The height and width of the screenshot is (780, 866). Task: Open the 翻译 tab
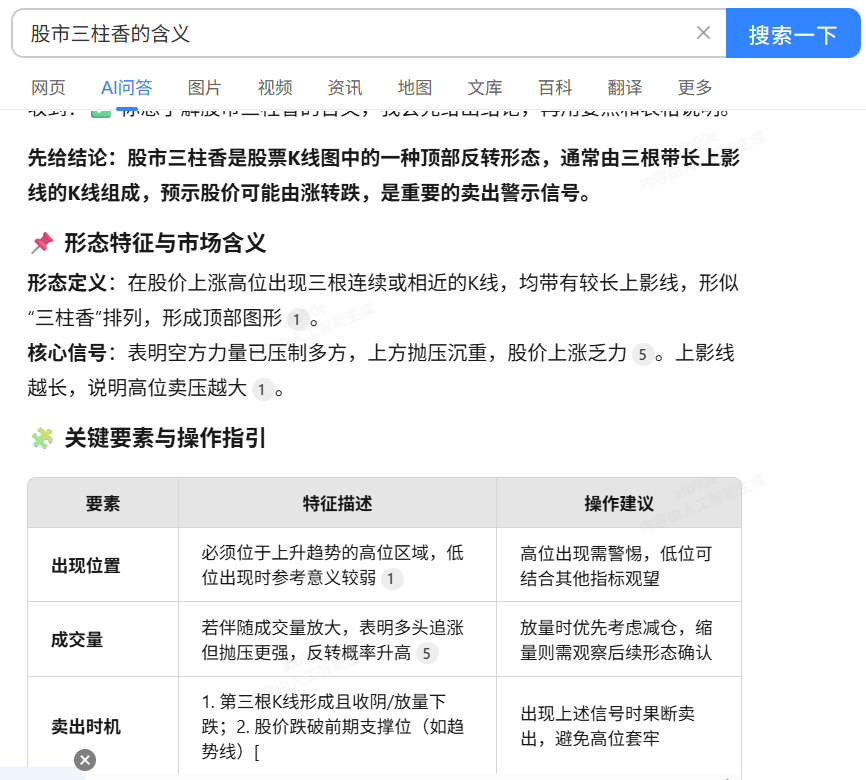625,87
